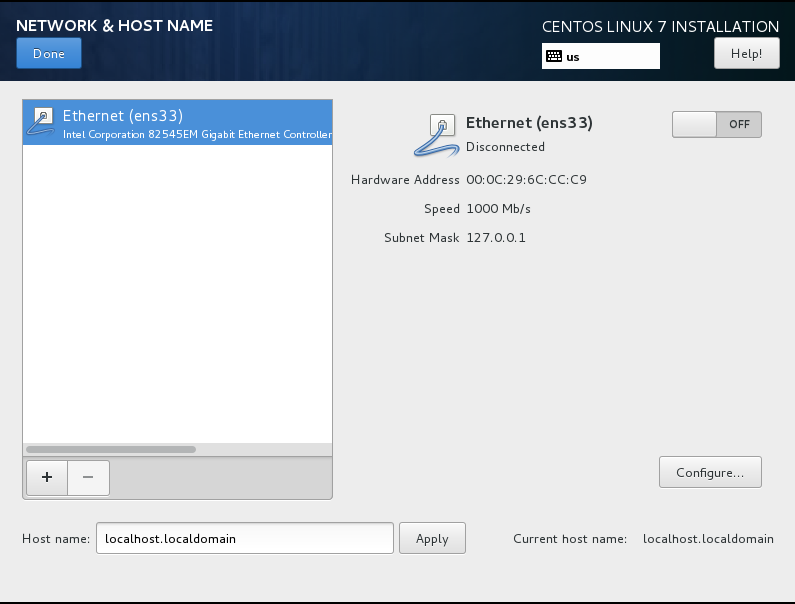Click the ethernet cable icon in list row

pyautogui.click(x=41, y=122)
